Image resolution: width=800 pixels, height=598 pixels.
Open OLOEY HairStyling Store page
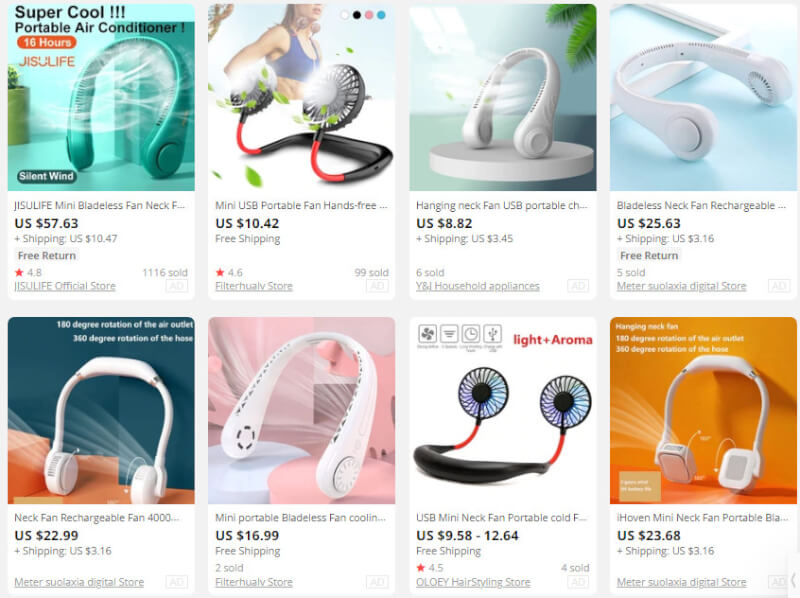tap(473, 582)
